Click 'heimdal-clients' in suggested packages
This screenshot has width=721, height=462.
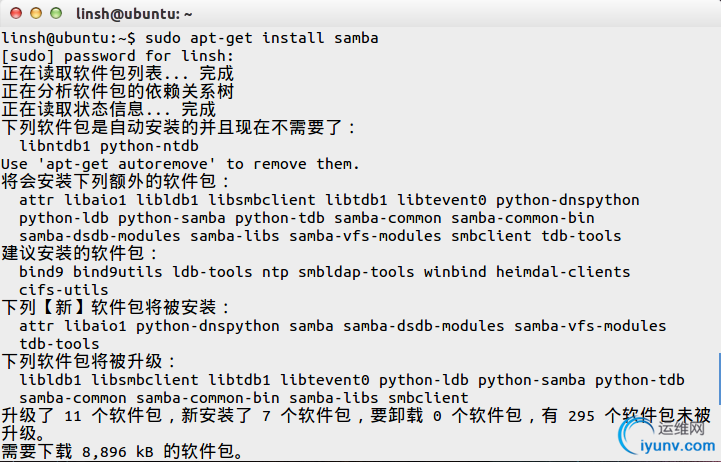point(563,272)
